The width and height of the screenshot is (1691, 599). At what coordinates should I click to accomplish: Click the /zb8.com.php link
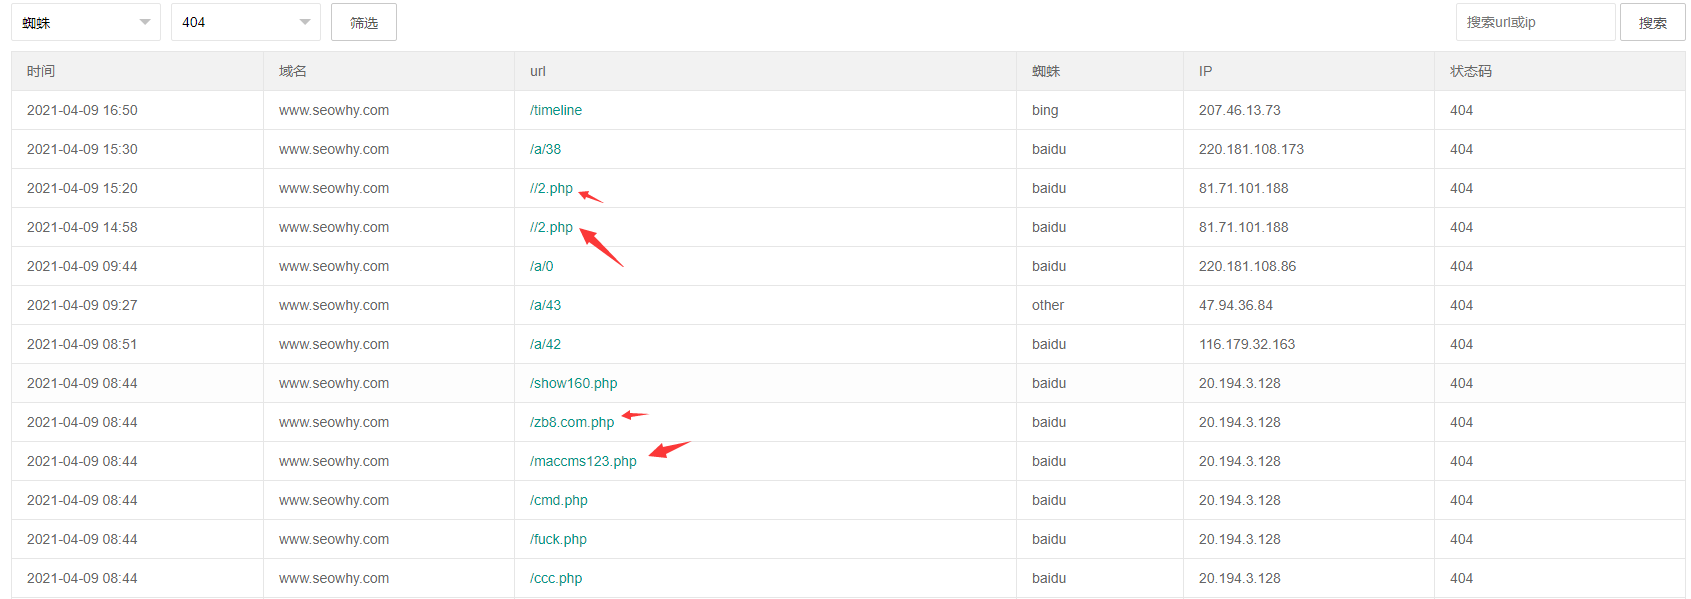point(572,422)
